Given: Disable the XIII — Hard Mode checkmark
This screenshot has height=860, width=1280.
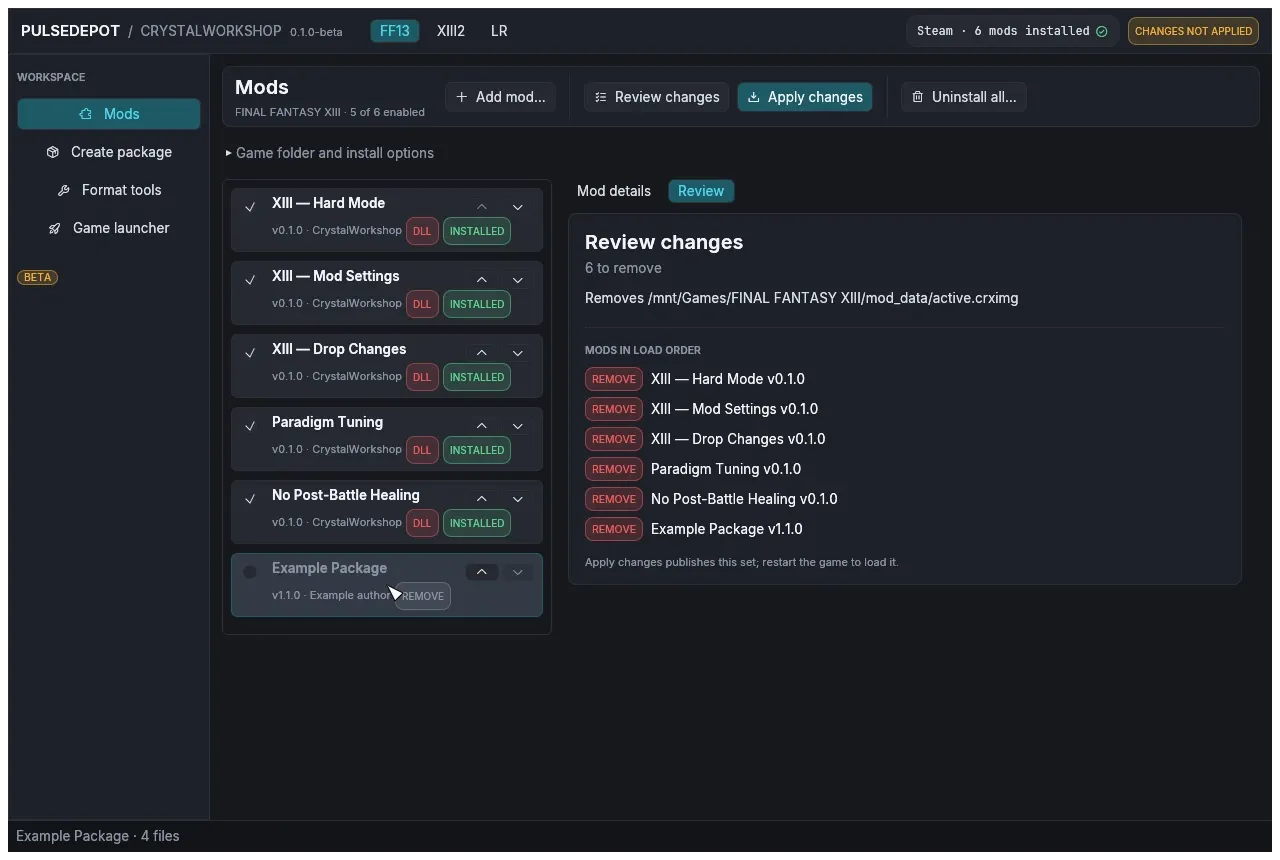Looking at the screenshot, I should click(250, 207).
